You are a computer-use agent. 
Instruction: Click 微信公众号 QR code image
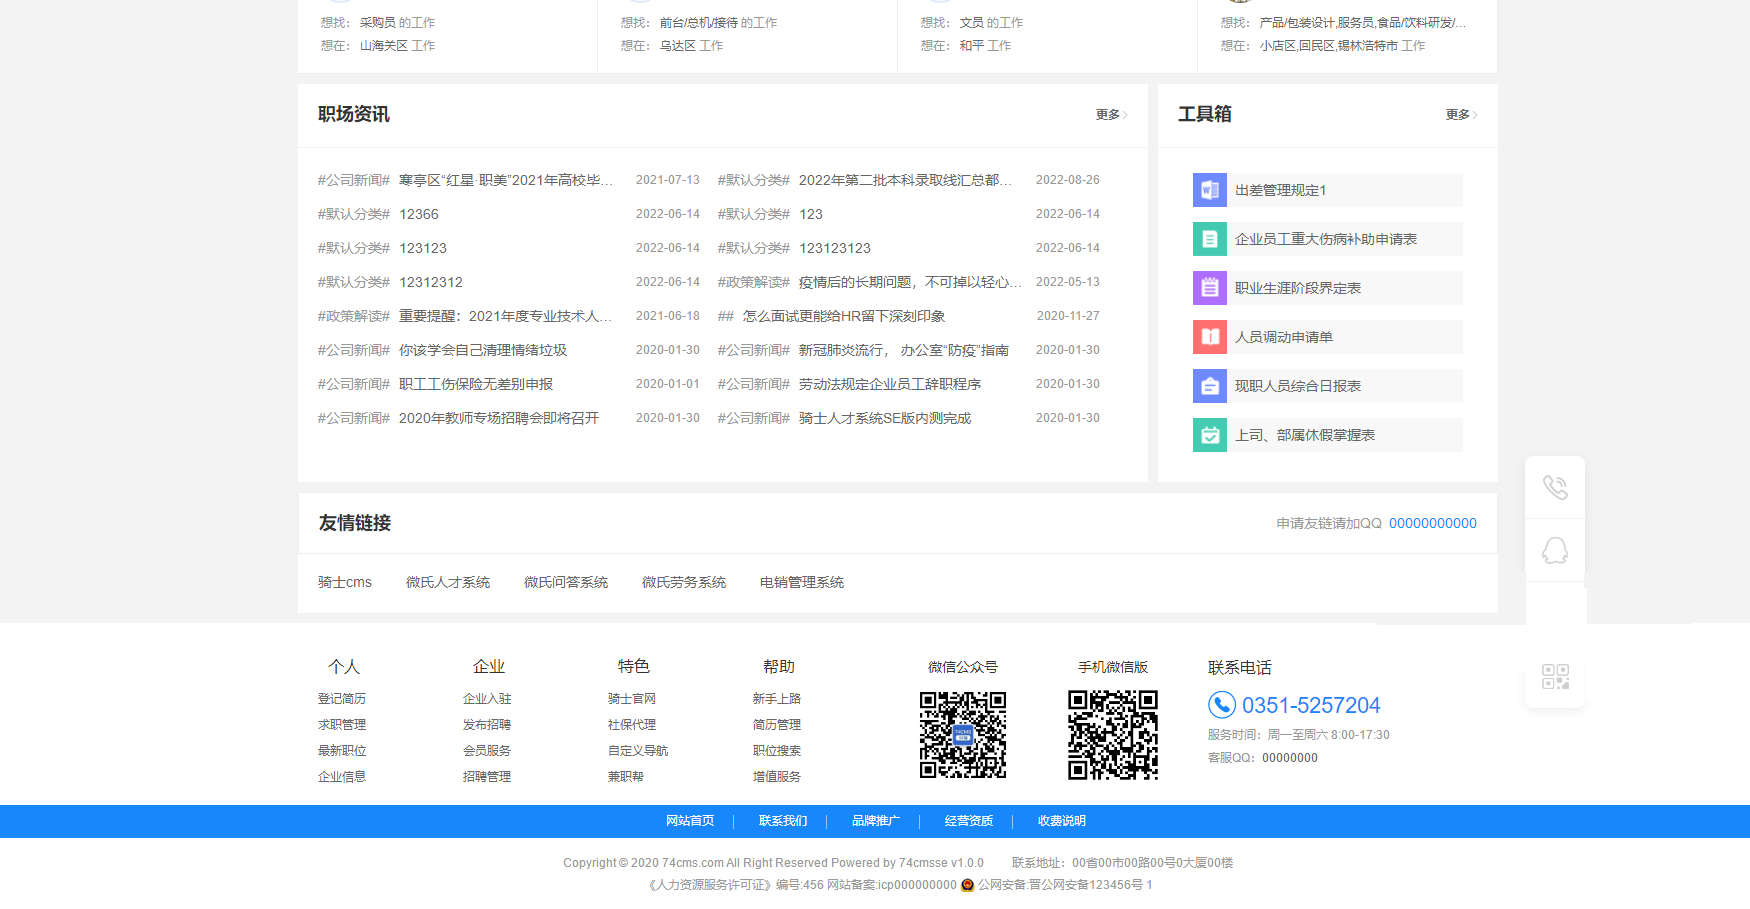tap(963, 735)
